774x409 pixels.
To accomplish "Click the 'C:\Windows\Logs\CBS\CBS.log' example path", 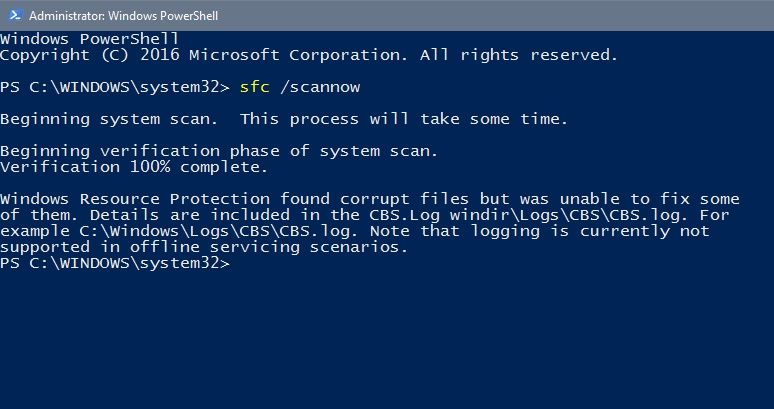I will click(x=215, y=231).
